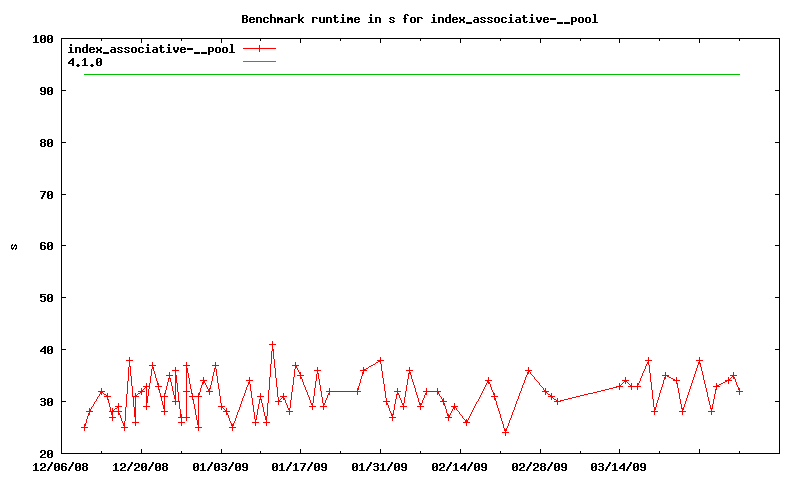The height and width of the screenshot is (480, 800).
Task: Select the index_associative-__pool legend label
Action: point(151,49)
